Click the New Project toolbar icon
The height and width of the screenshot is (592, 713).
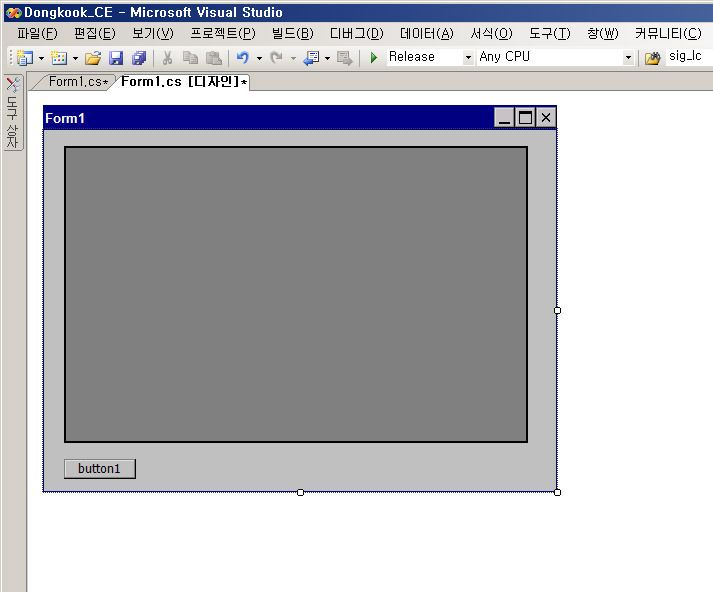[x=25, y=58]
